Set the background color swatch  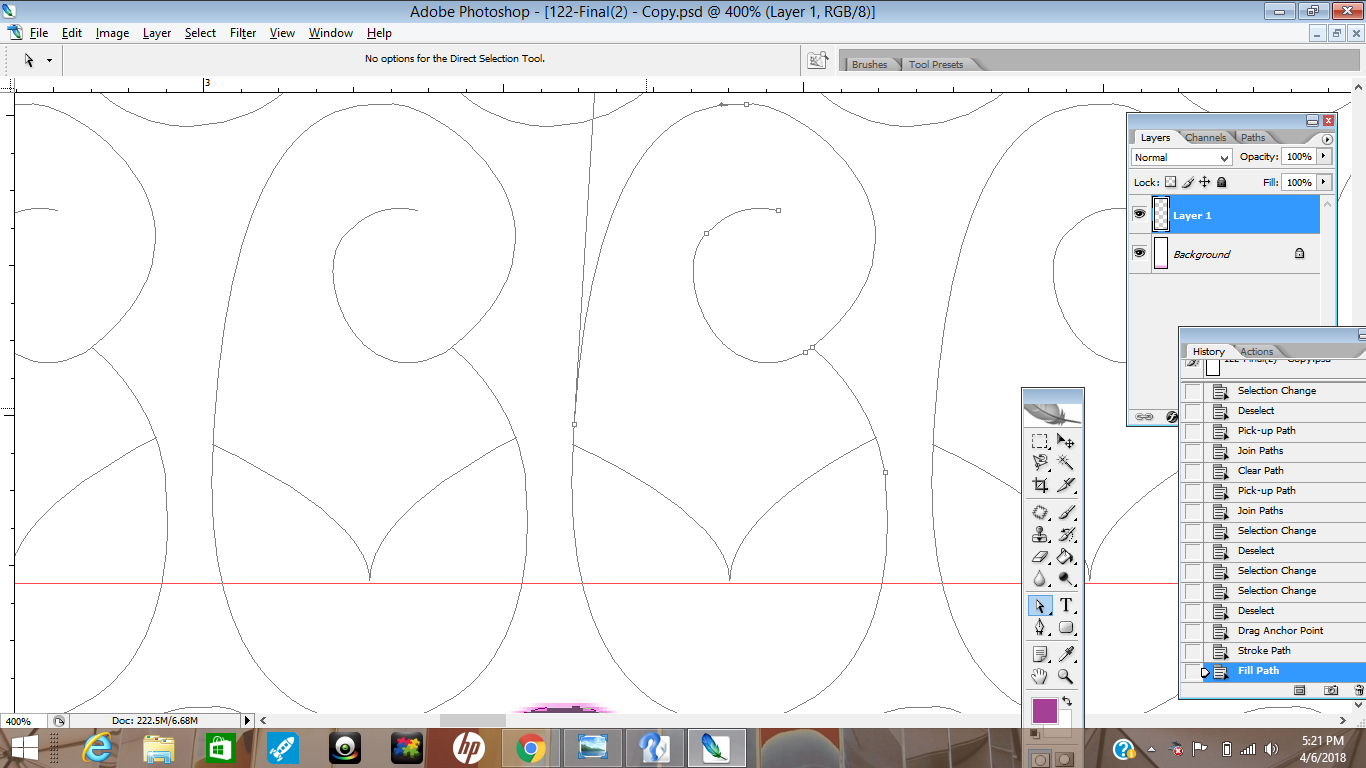1066,722
